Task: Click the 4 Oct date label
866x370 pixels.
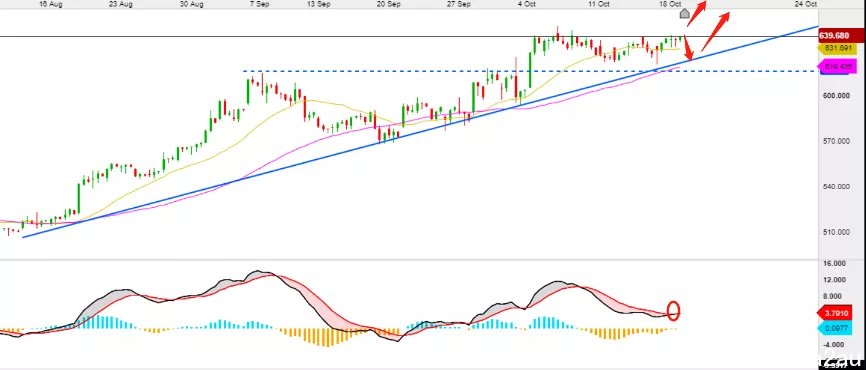Action: 526,4
